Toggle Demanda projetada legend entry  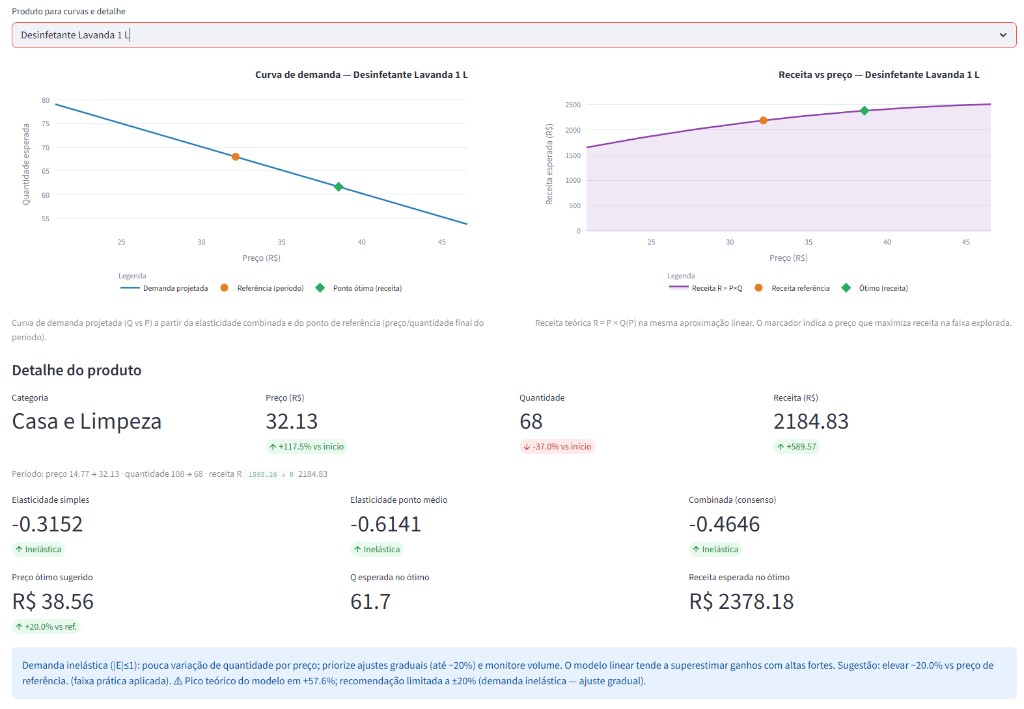tap(164, 288)
